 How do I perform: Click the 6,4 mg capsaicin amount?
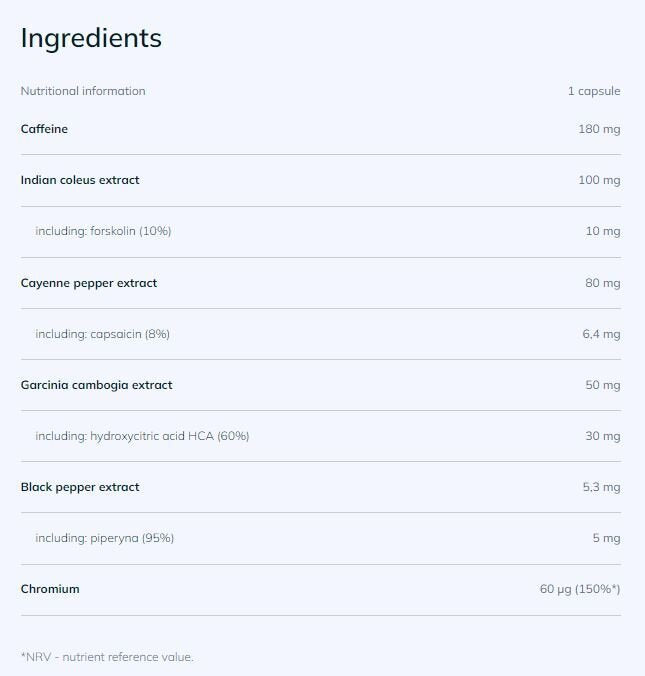point(601,334)
